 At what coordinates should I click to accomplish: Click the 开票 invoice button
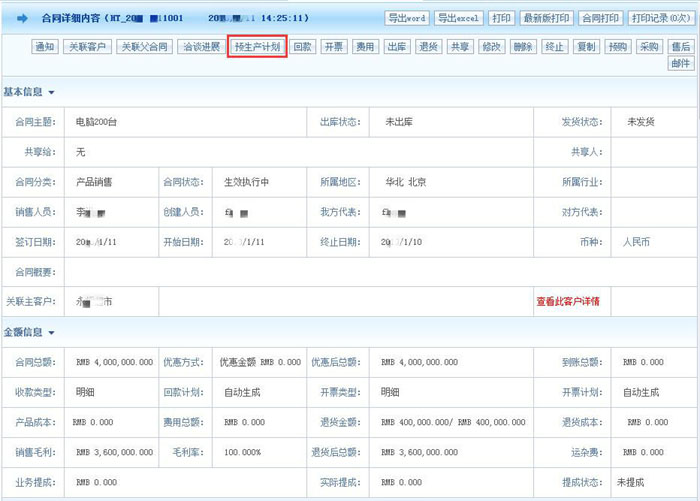(335, 47)
